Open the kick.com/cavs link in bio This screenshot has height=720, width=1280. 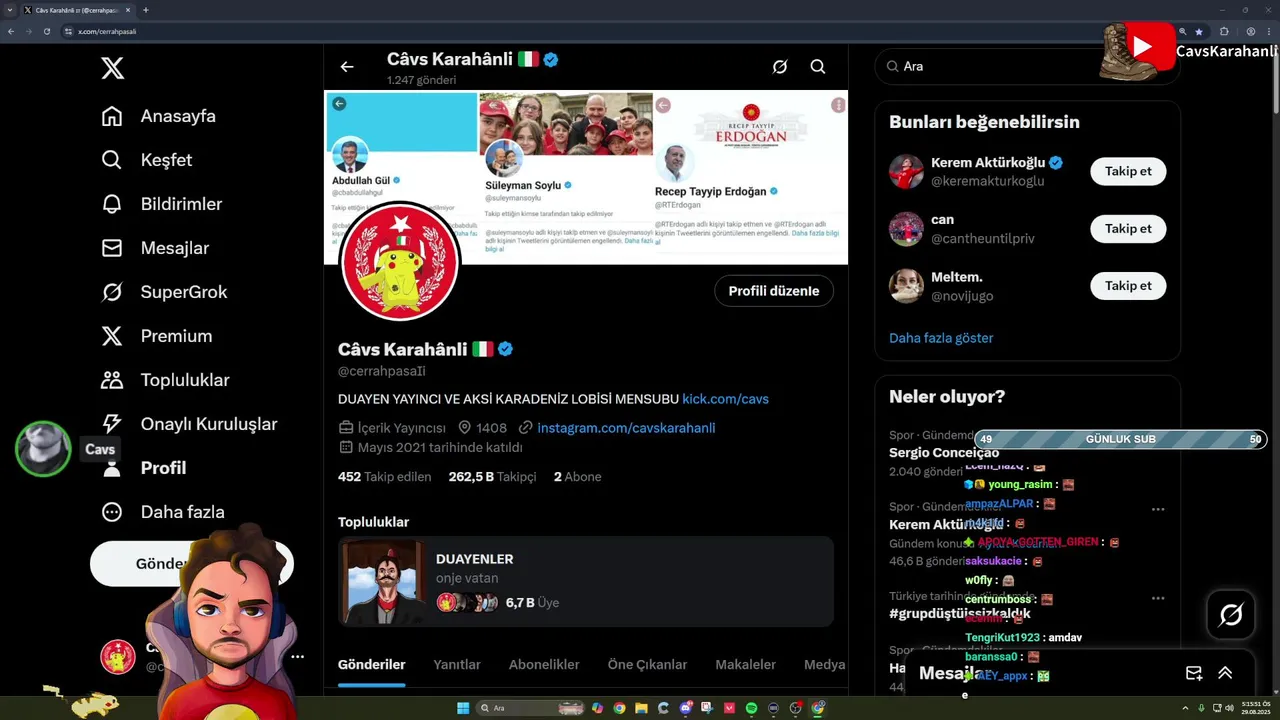(725, 399)
